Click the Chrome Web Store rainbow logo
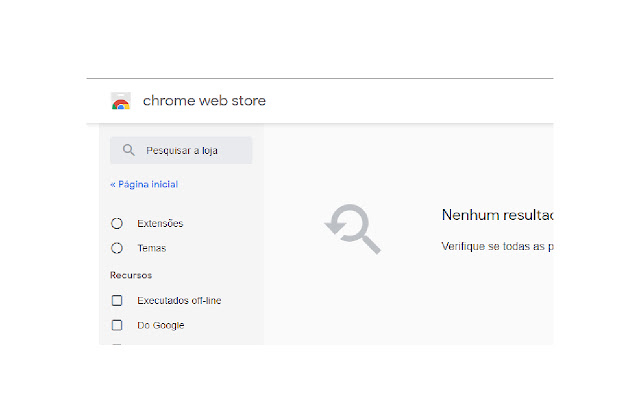Viewport: 640px width, 400px height. 120,101
